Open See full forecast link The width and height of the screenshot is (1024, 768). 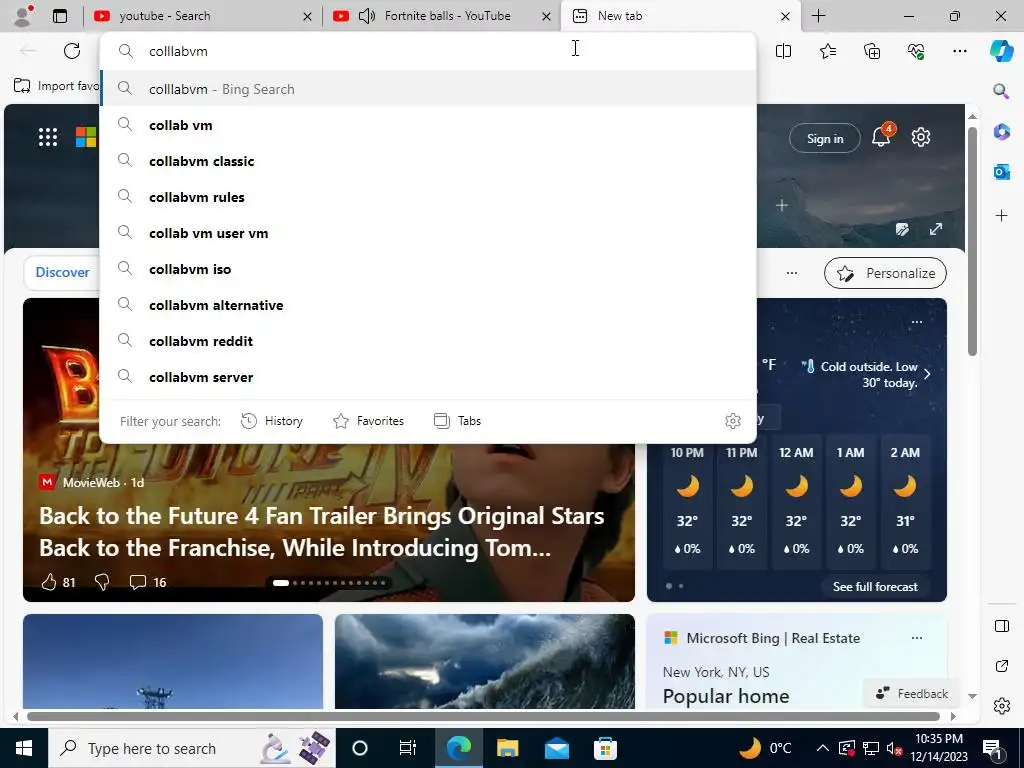point(875,586)
